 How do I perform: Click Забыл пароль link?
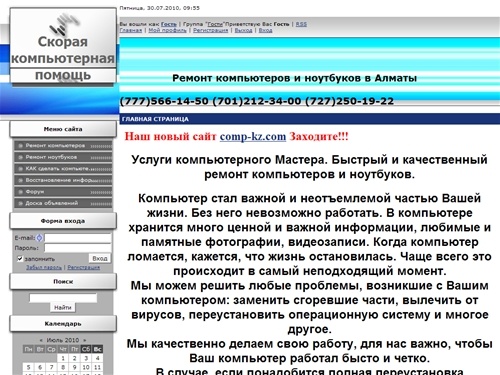click(x=44, y=267)
